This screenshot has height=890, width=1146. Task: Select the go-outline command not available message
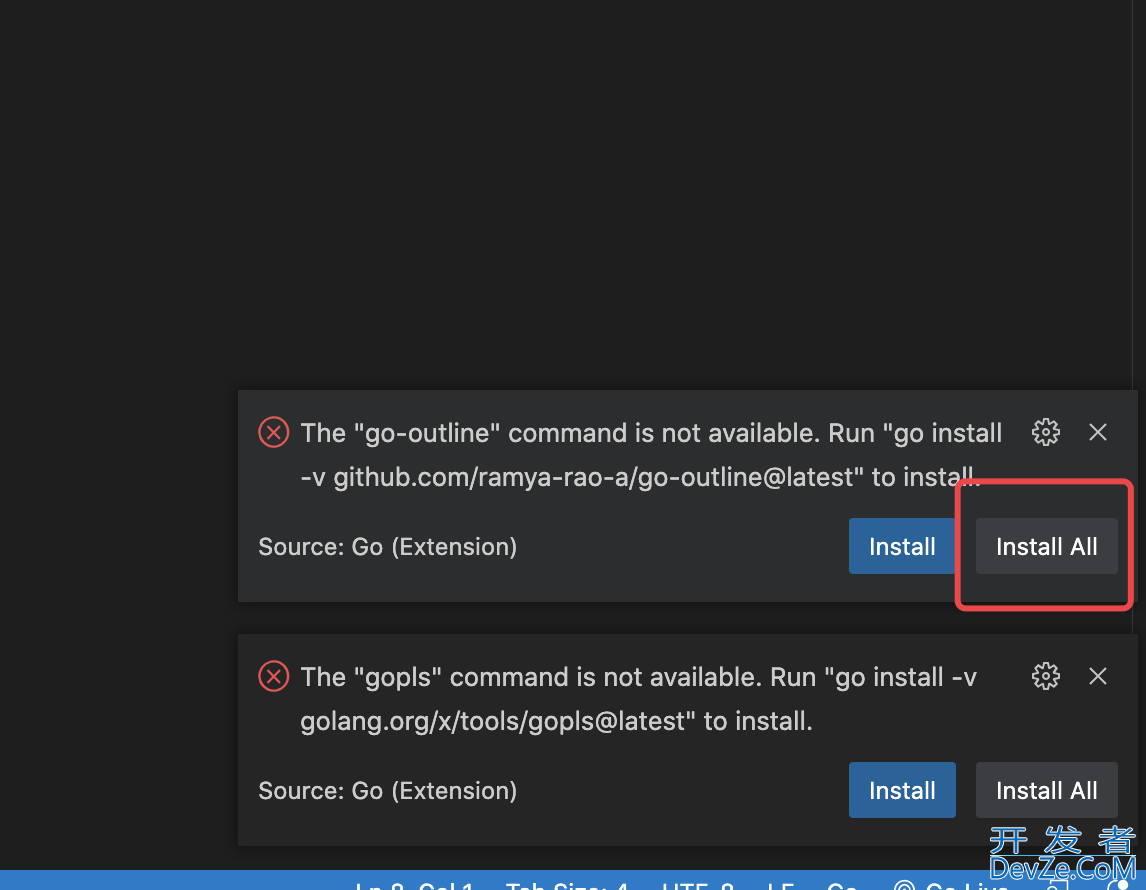point(650,455)
